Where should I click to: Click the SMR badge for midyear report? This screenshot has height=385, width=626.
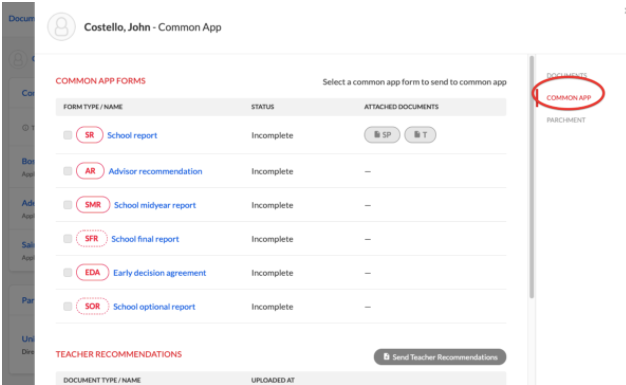(93, 204)
